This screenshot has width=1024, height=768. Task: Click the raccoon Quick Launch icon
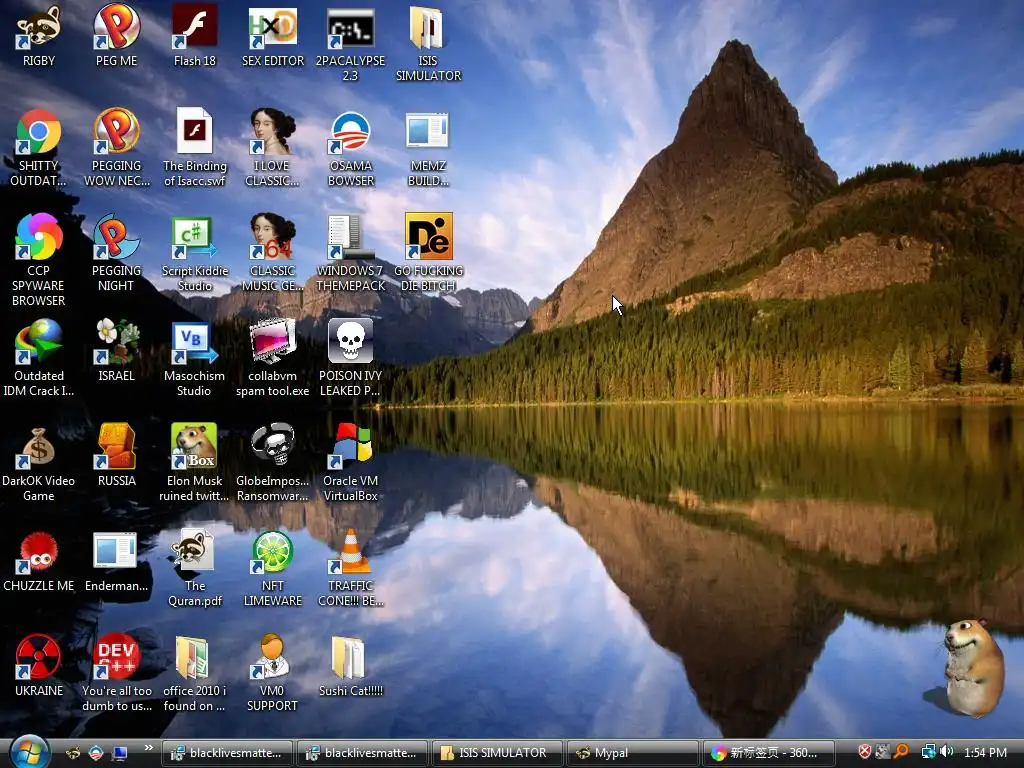pyautogui.click(x=73, y=753)
